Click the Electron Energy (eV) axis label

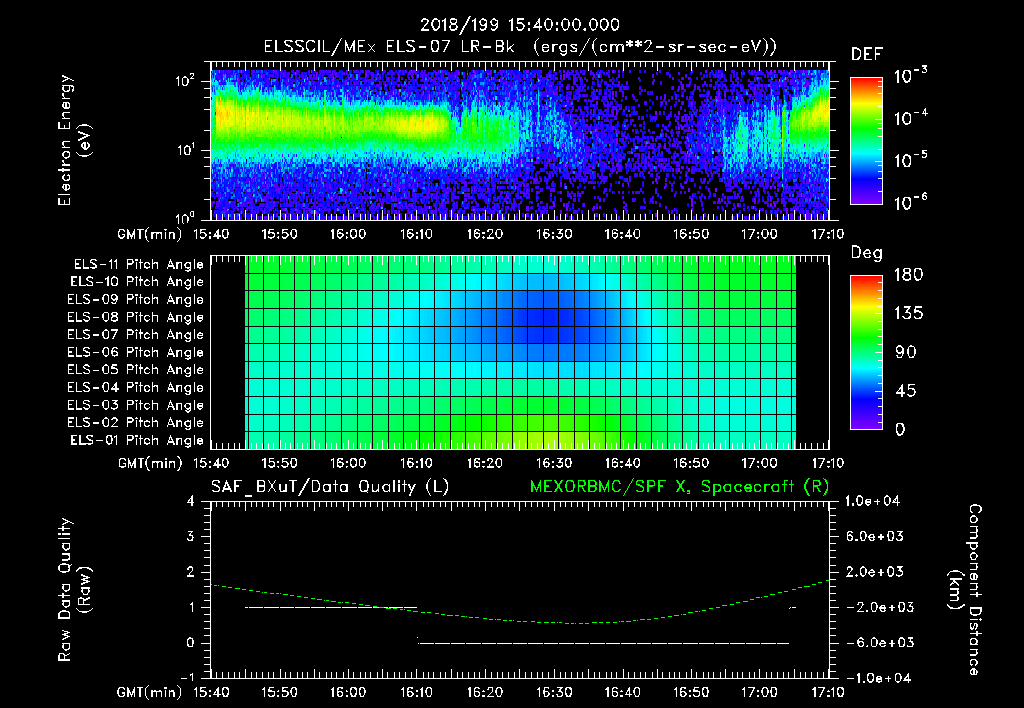[74, 140]
